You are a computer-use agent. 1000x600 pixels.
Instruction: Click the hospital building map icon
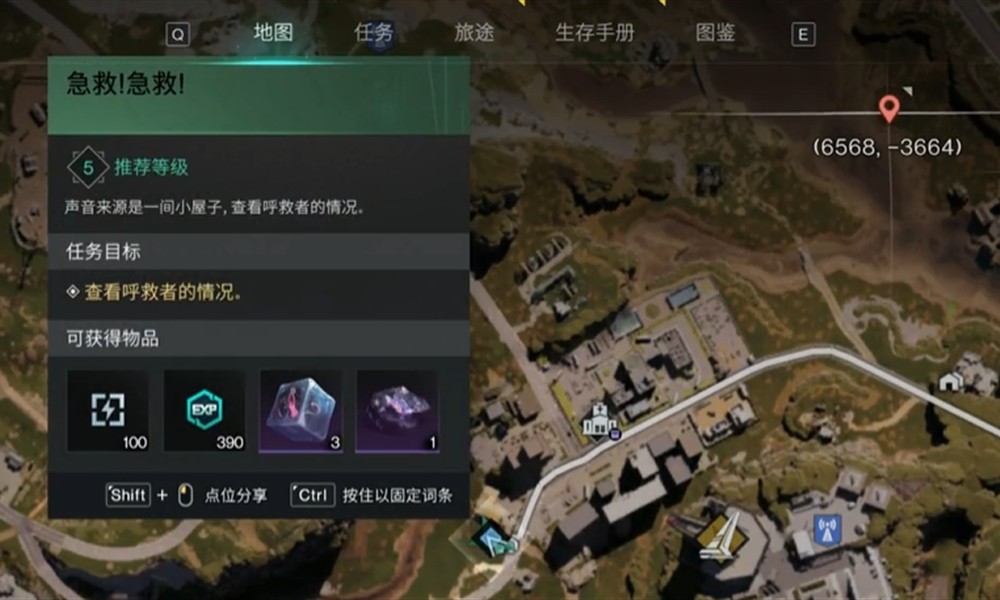598,420
